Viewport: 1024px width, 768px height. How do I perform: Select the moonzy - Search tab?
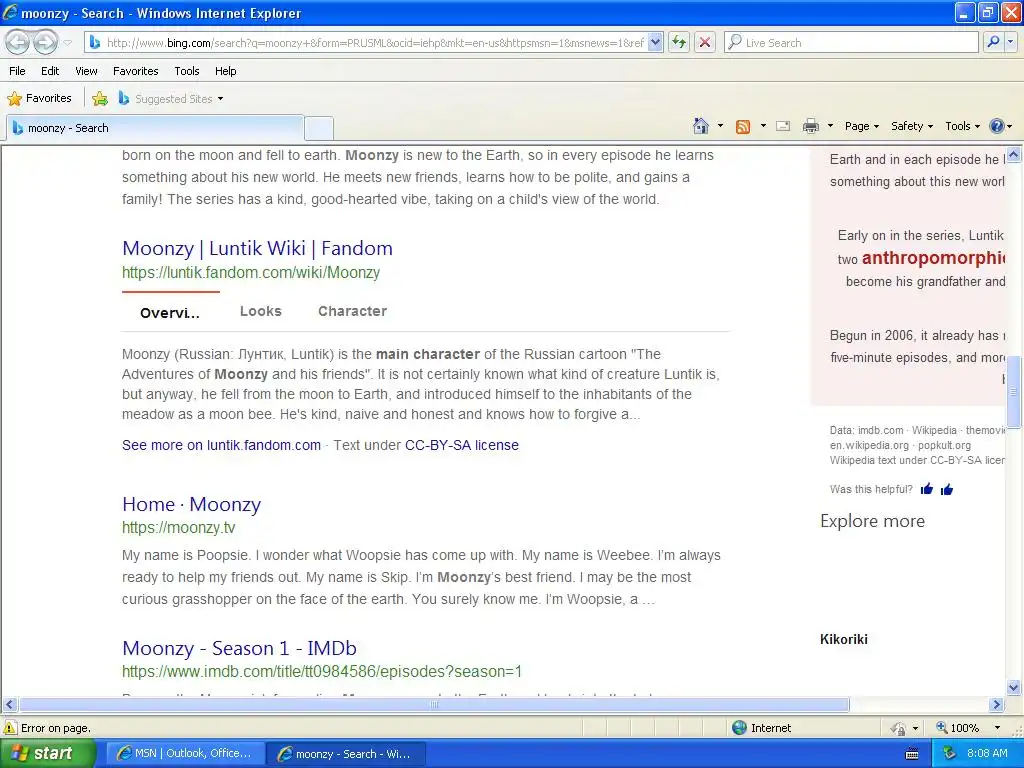154,128
